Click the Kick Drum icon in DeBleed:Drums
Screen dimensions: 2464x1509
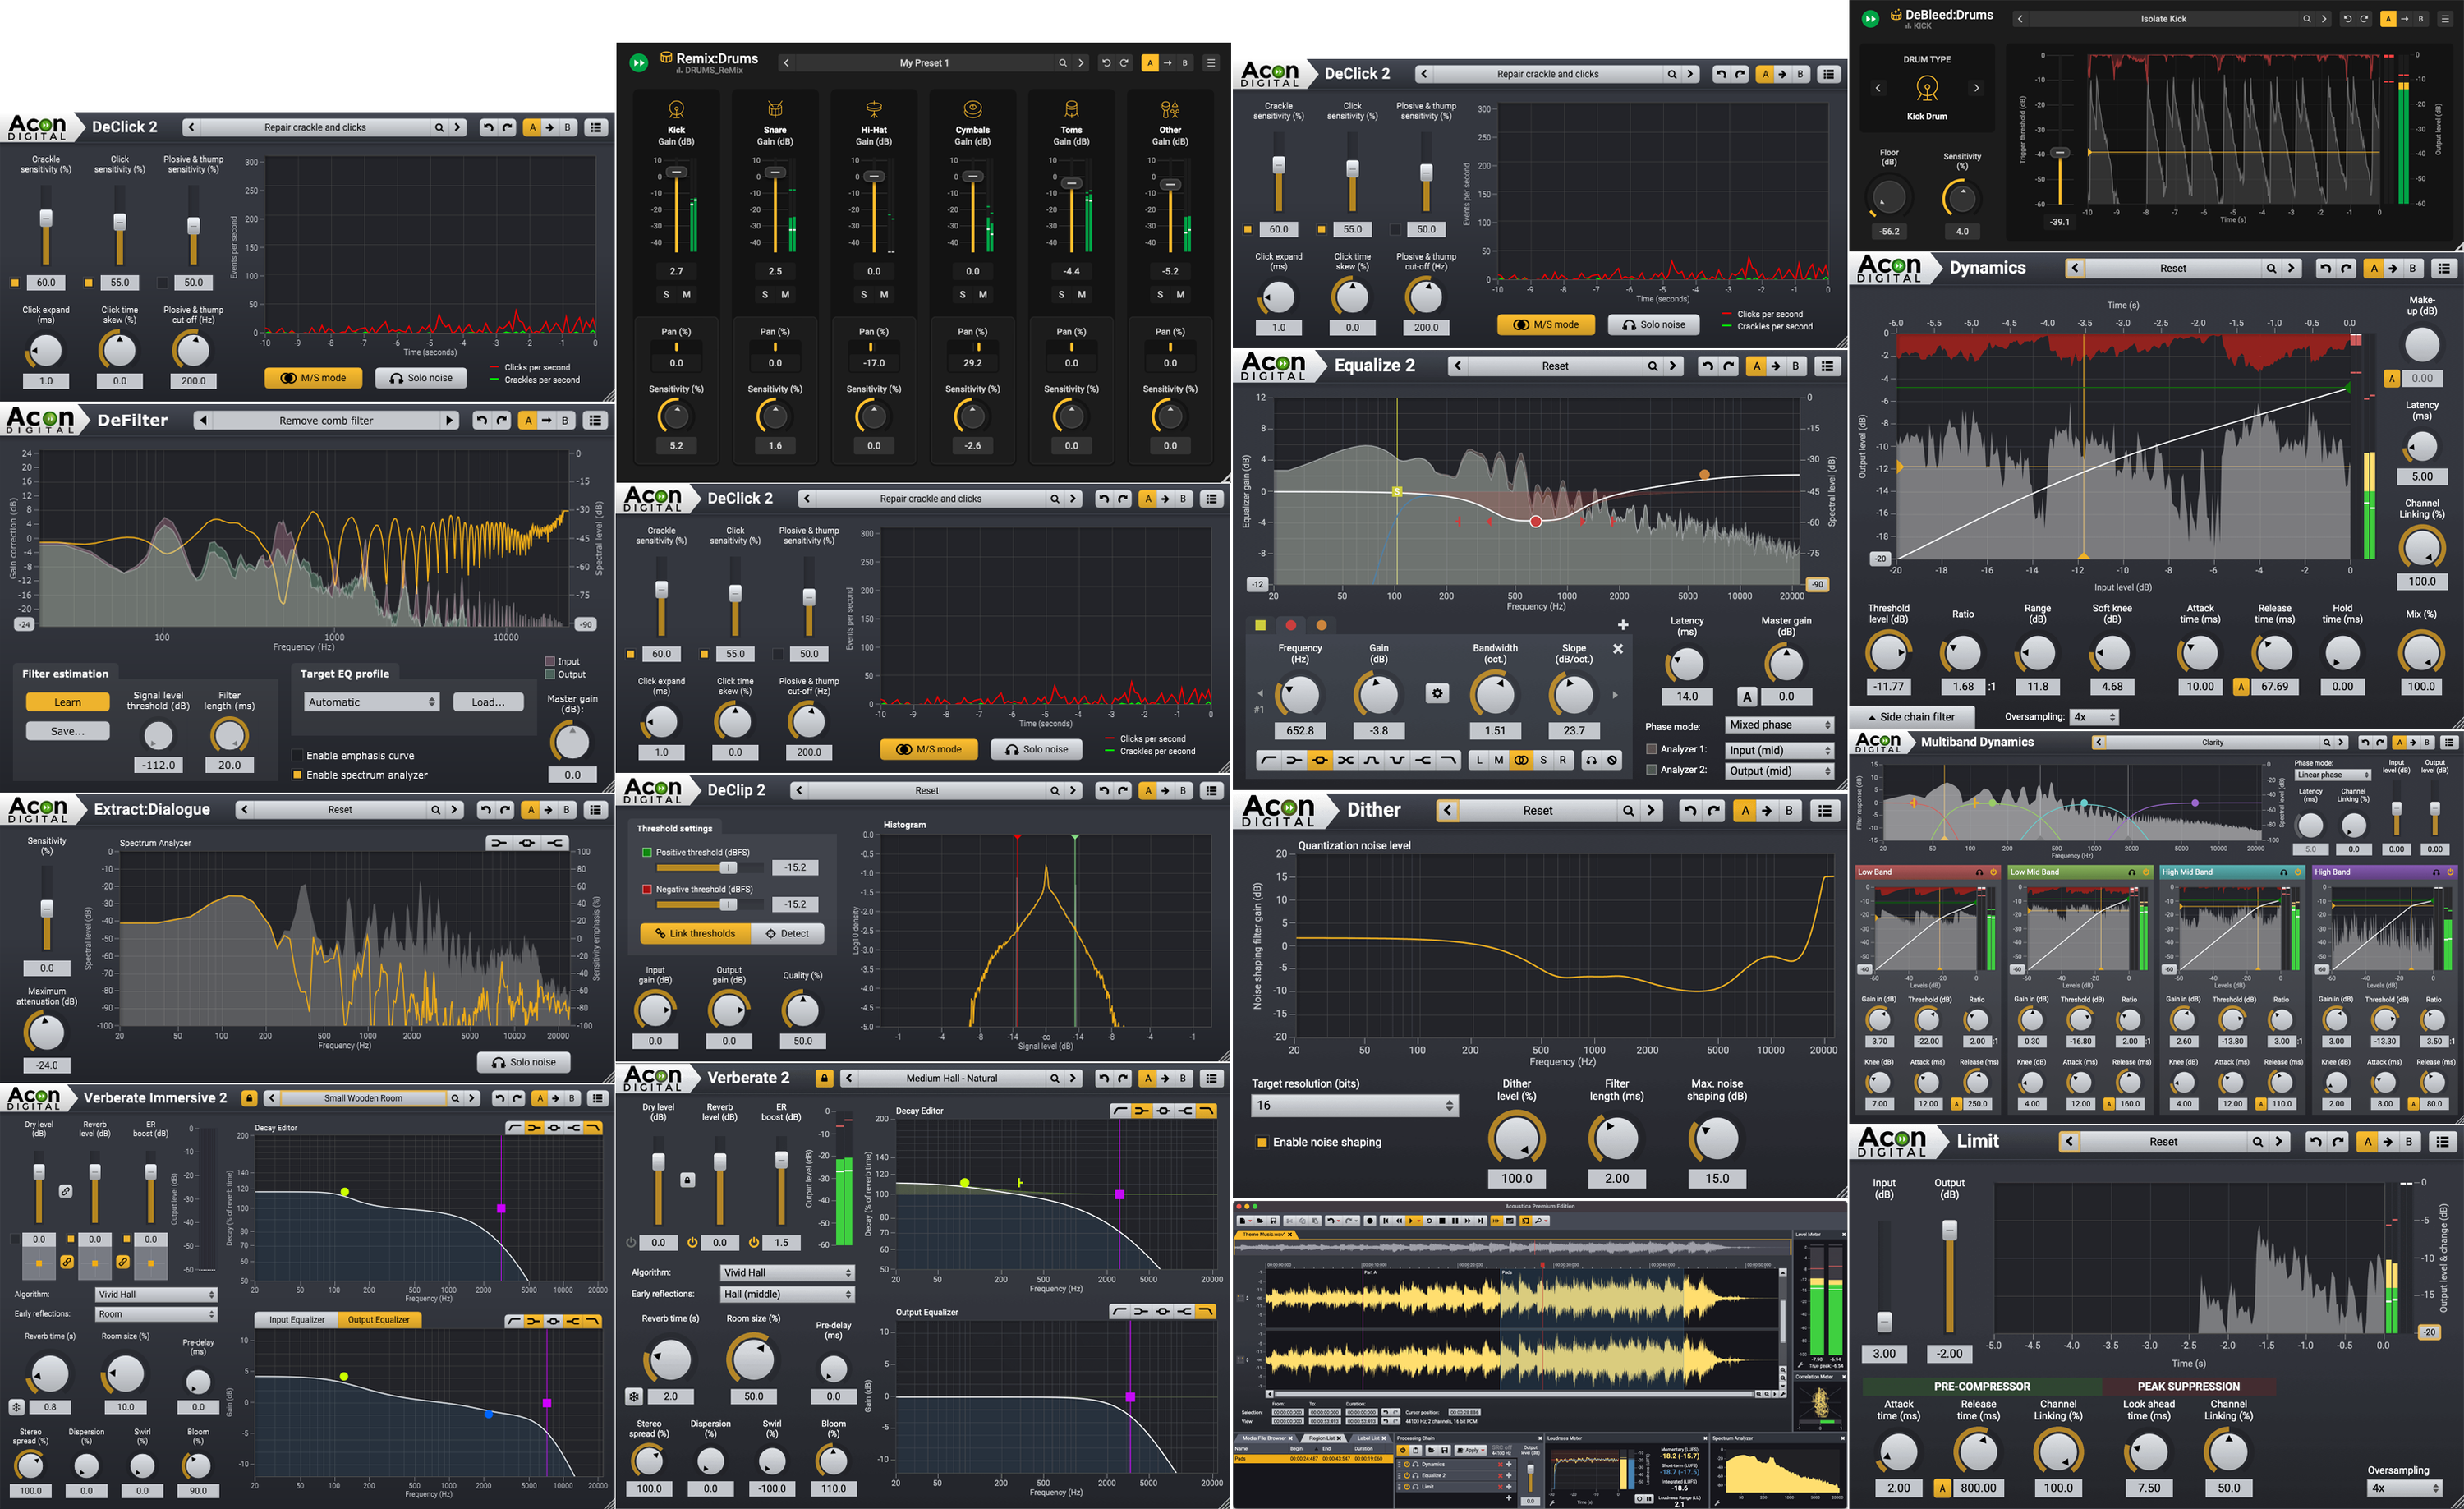[x=1926, y=88]
